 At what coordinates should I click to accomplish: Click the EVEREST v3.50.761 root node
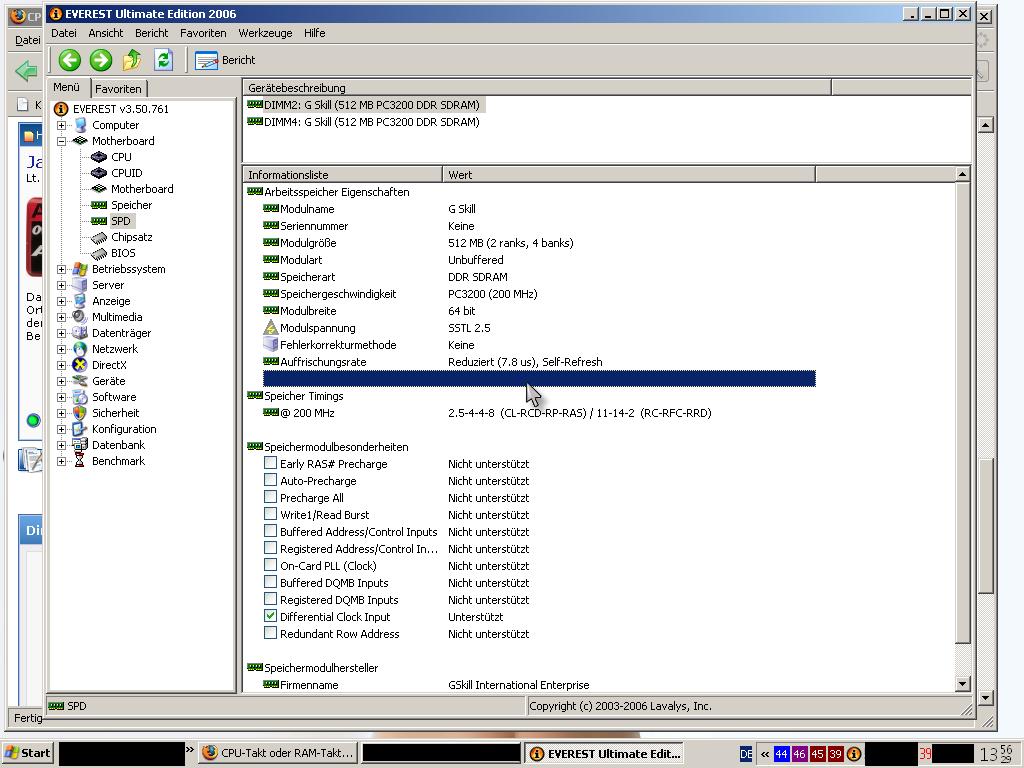point(120,109)
